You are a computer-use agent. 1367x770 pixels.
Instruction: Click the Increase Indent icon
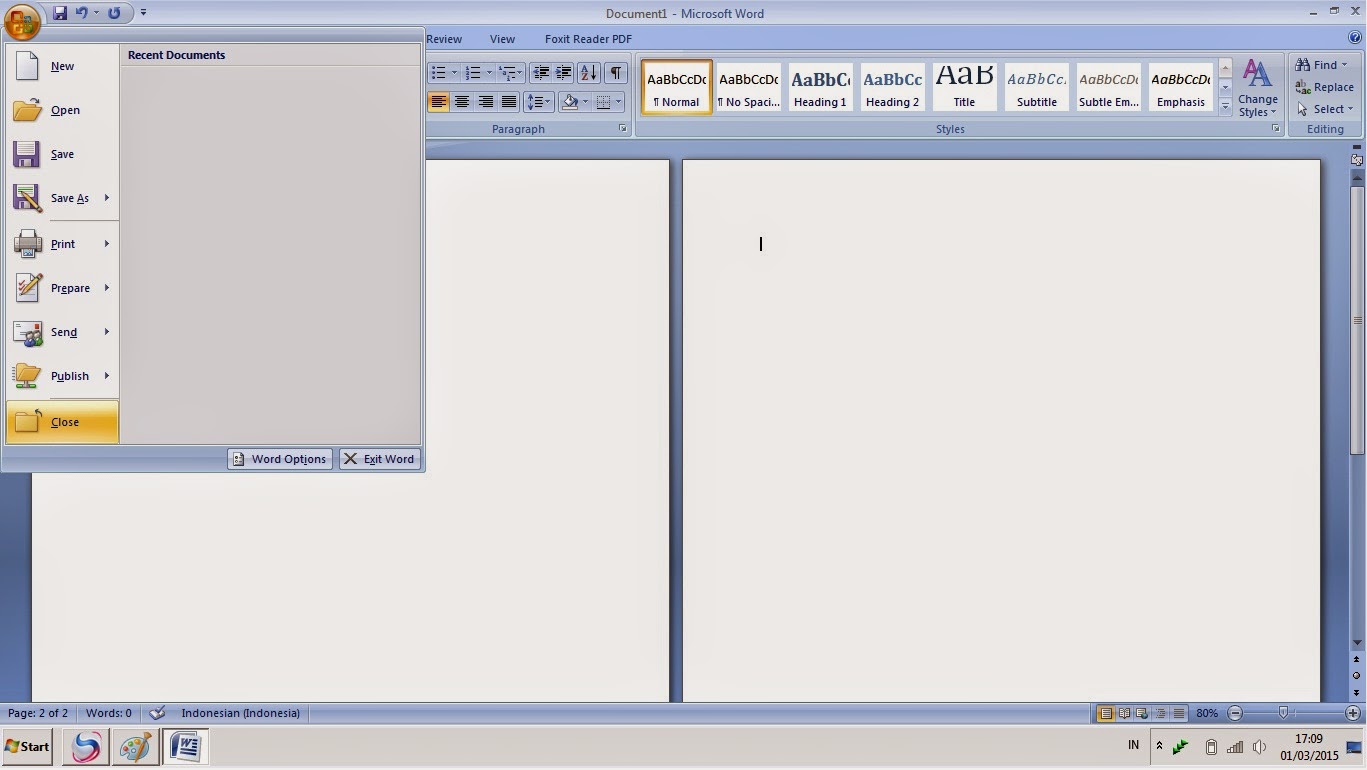[x=562, y=71]
